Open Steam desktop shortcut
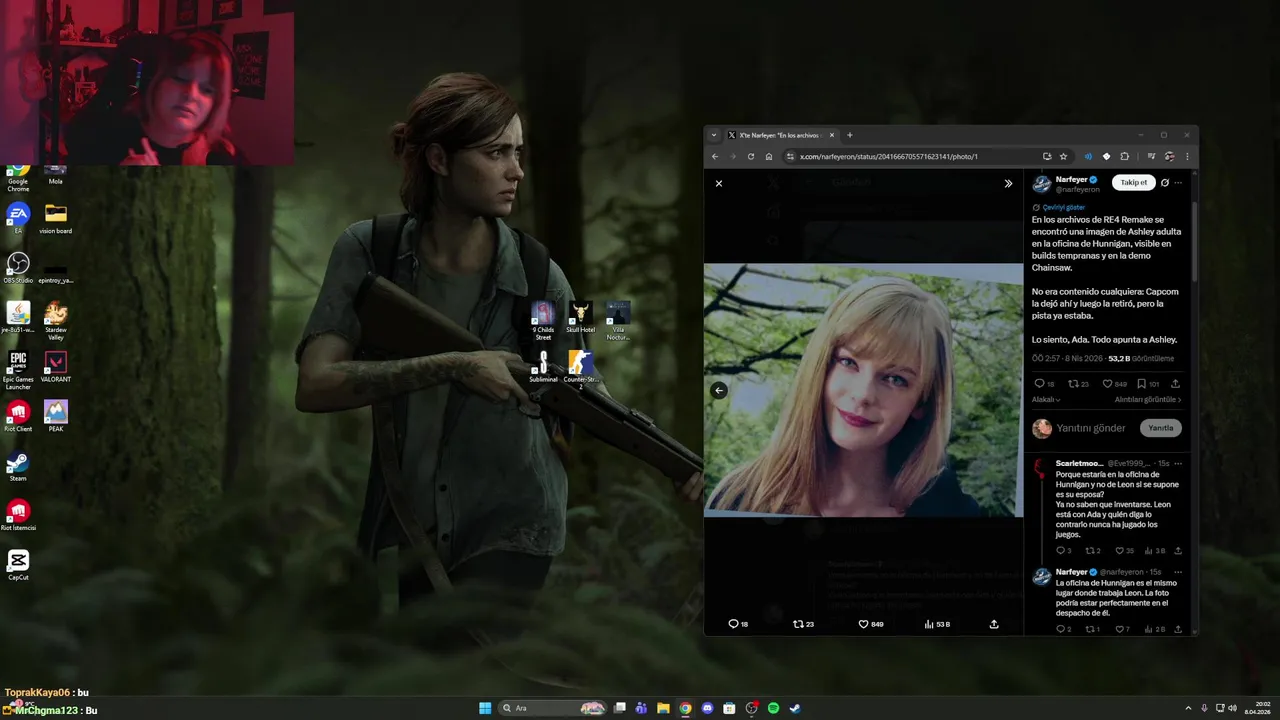 (x=18, y=467)
